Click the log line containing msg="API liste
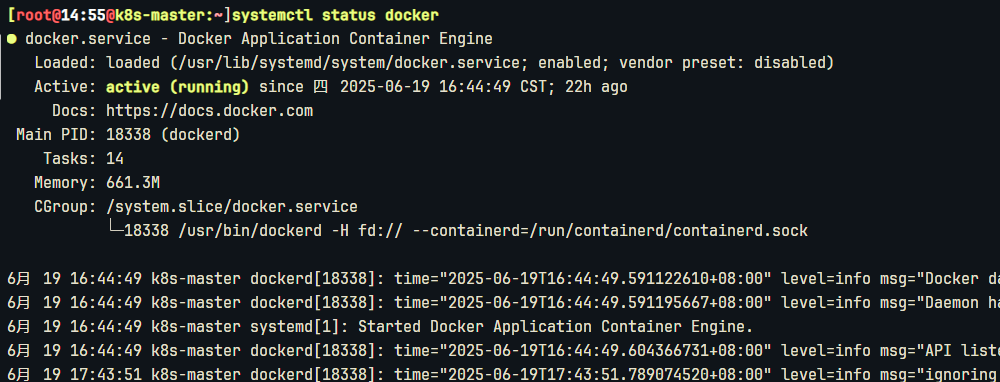The image size is (1000, 382). (x=500, y=351)
